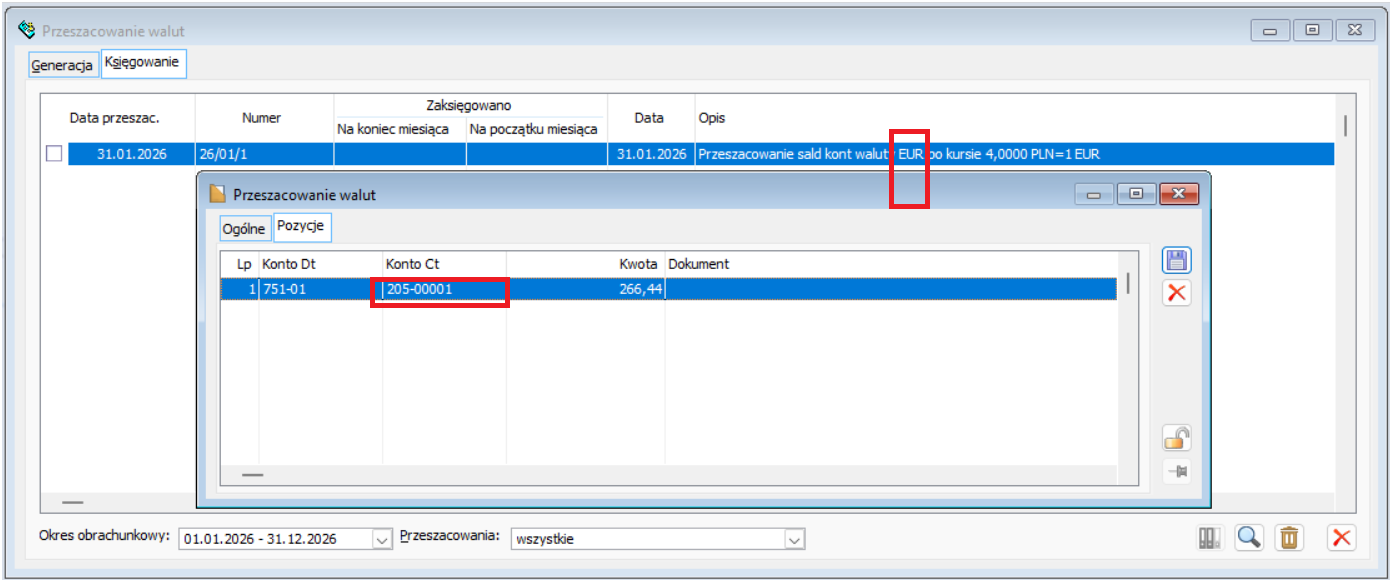Click the number cell 26/01/1
The height and width of the screenshot is (582, 1393).
click(264, 154)
